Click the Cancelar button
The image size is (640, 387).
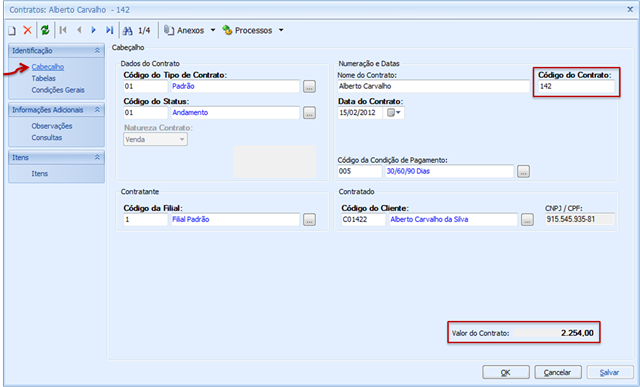click(x=558, y=372)
